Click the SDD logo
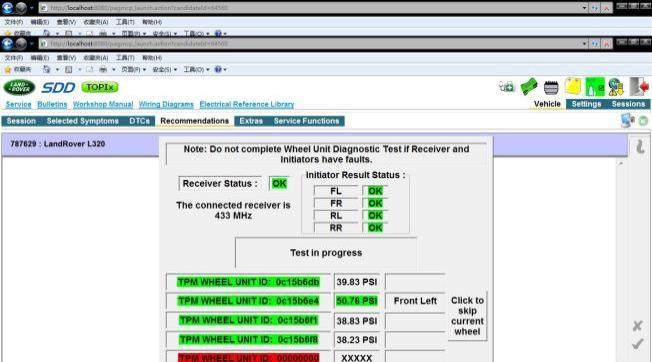652x362 pixels. pyautogui.click(x=58, y=88)
